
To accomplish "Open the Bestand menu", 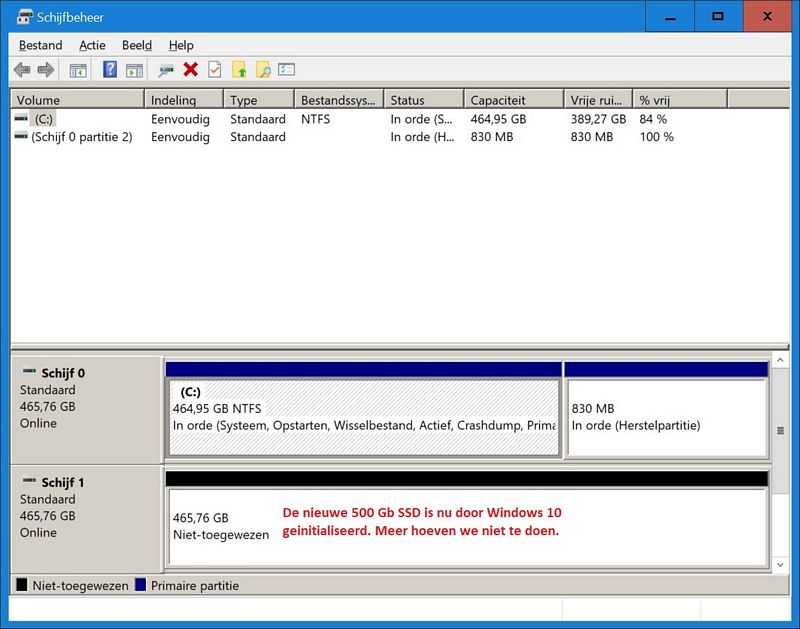I will (40, 45).
